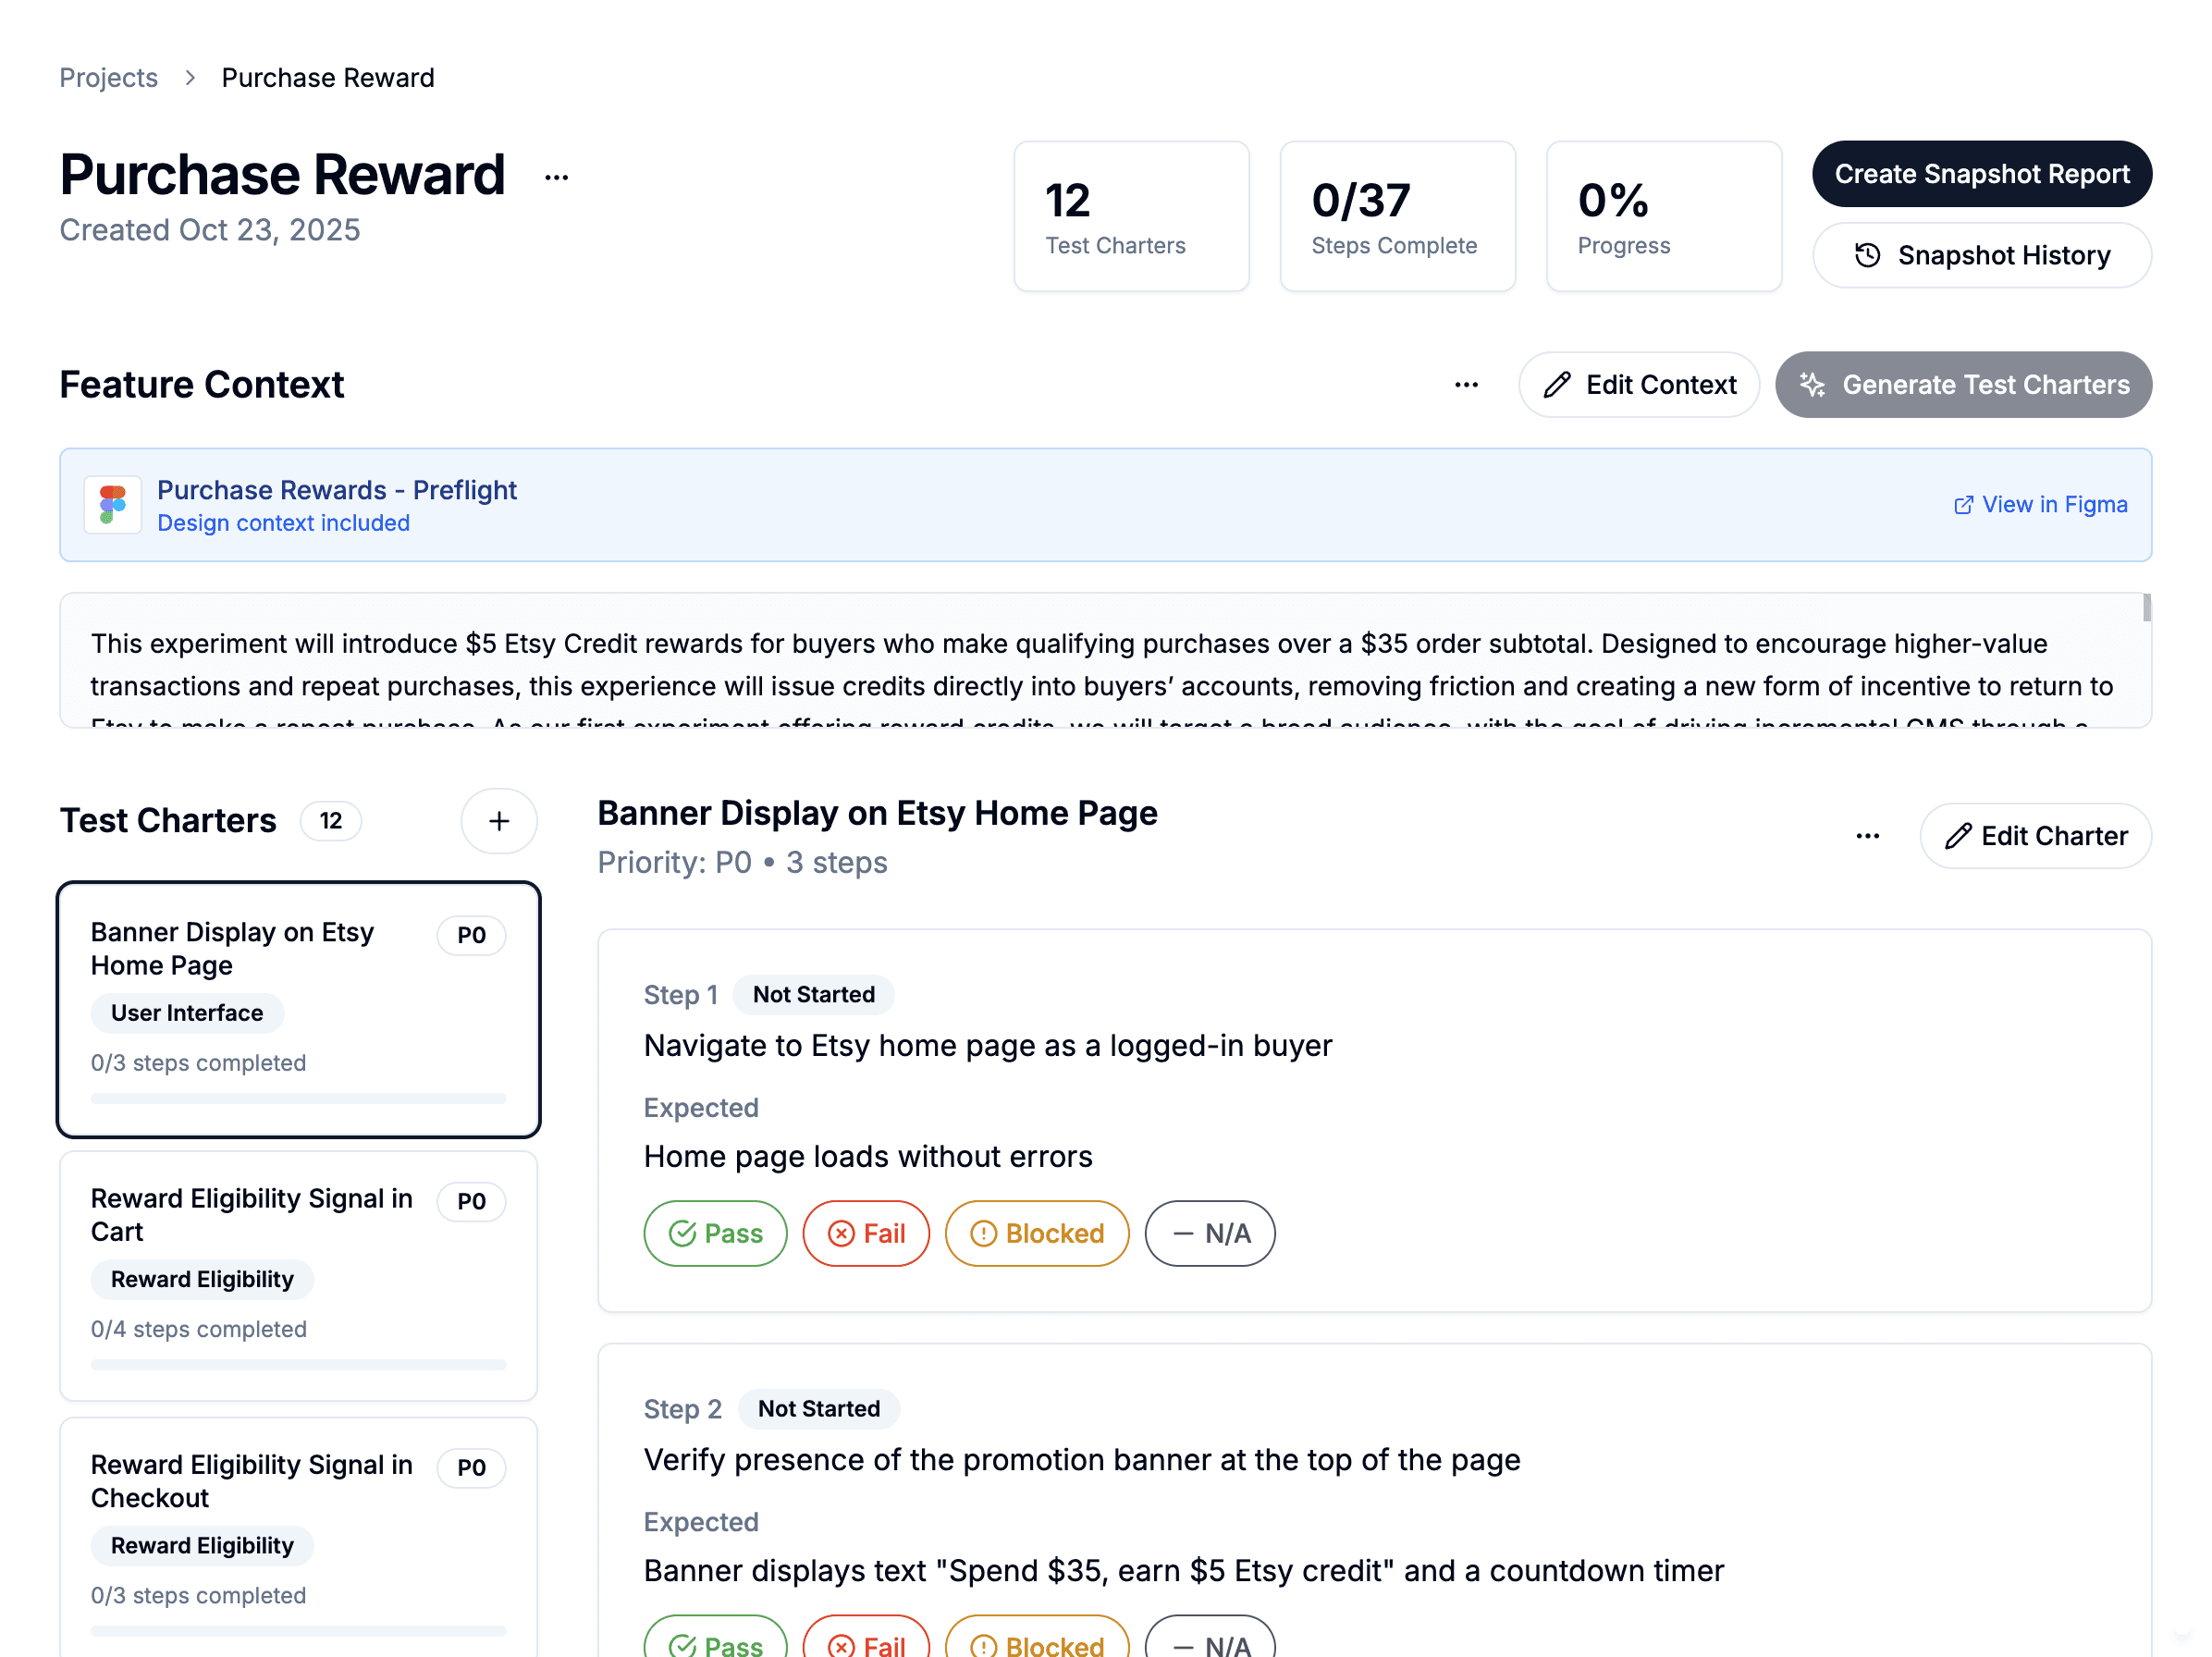Click the Figma logo thumbnail icon

pyautogui.click(x=113, y=505)
